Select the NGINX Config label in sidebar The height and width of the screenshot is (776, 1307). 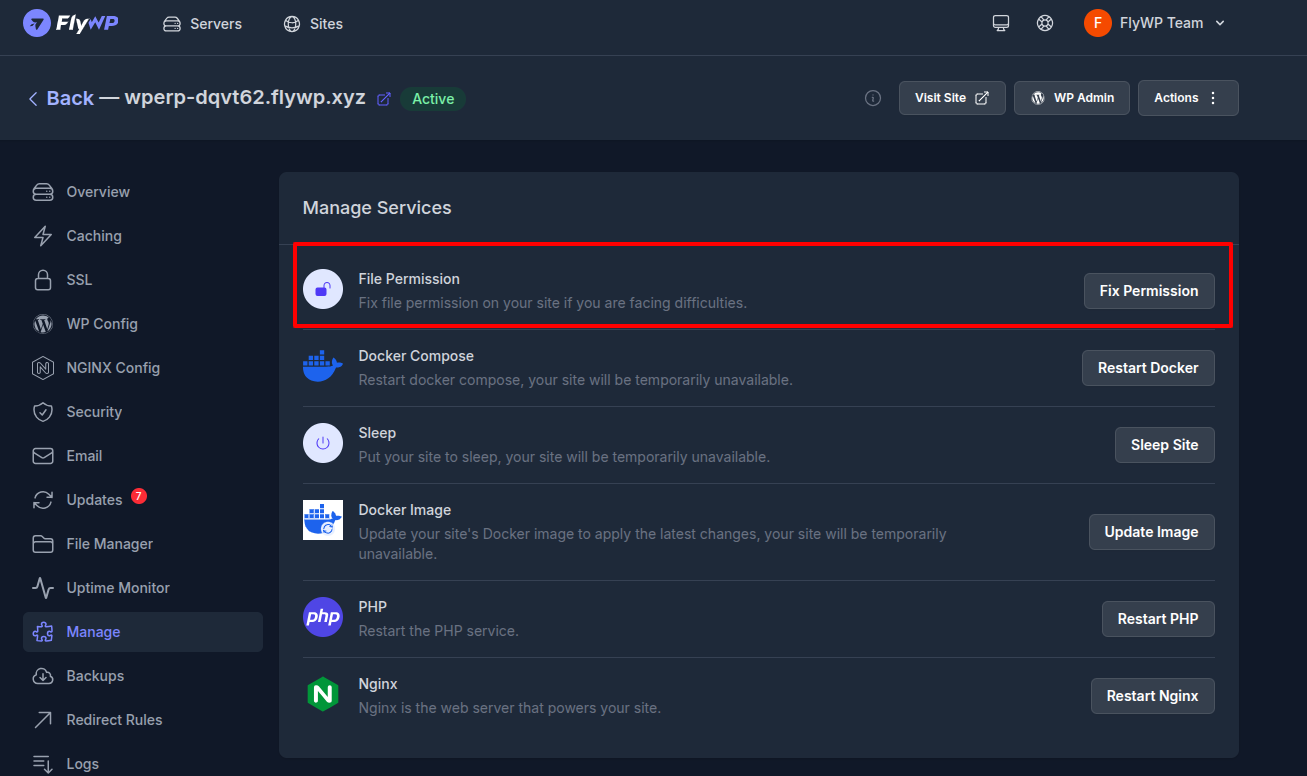pyautogui.click(x=113, y=368)
